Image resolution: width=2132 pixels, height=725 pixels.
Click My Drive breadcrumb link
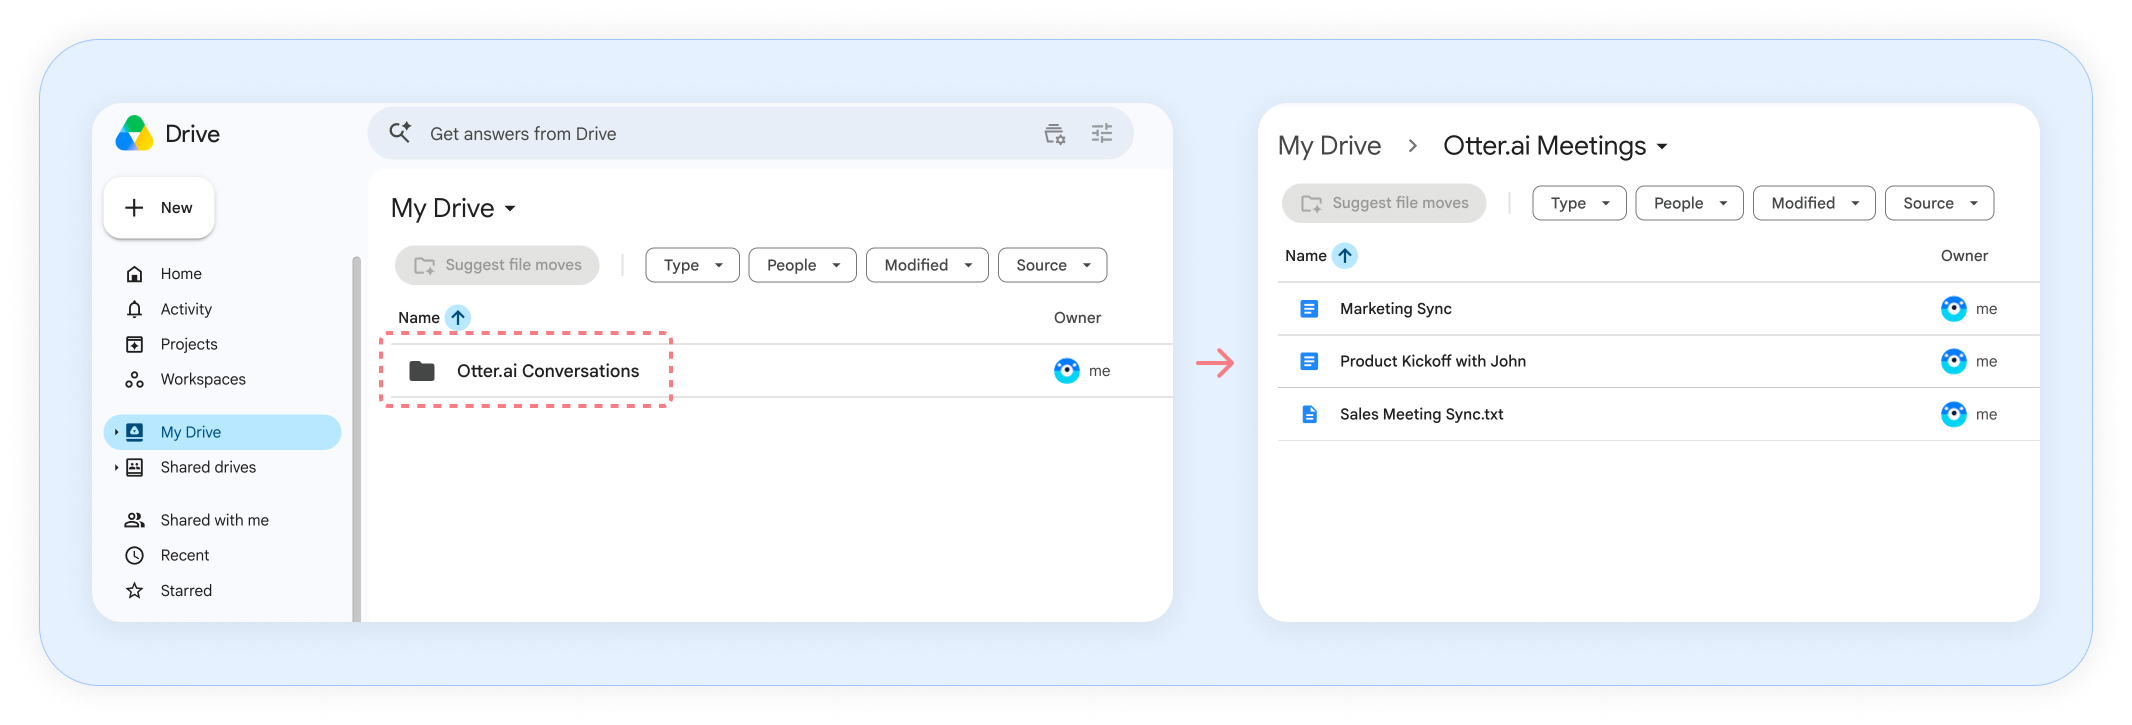1329,146
